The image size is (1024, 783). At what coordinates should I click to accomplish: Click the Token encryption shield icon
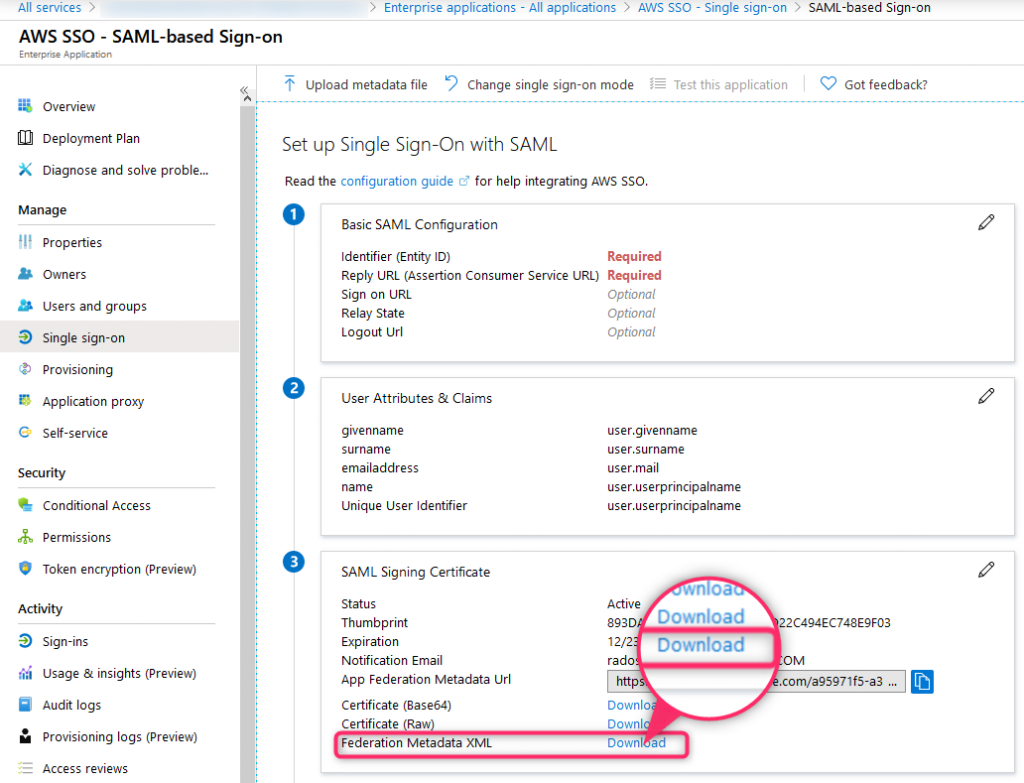(x=25, y=568)
